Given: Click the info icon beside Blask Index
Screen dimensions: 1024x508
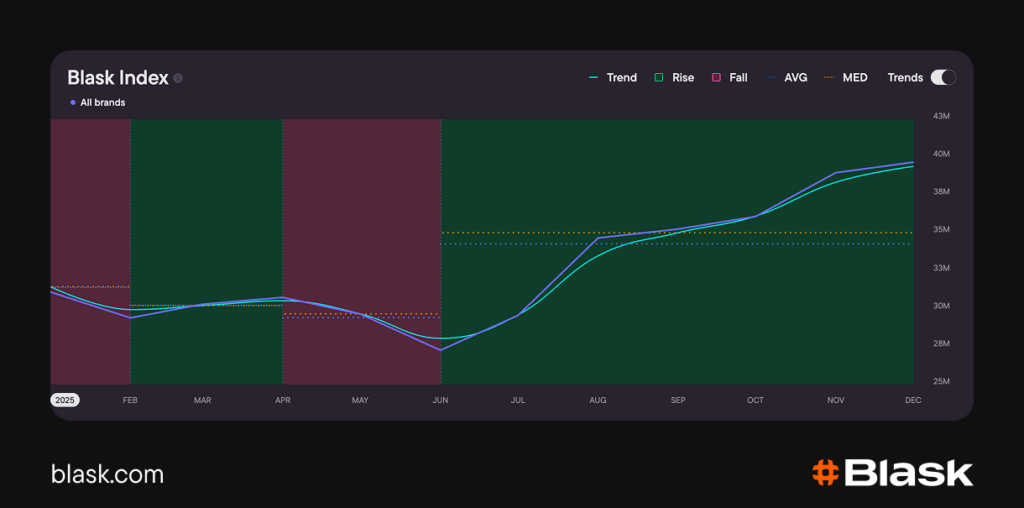Looking at the screenshot, I should click(178, 78).
